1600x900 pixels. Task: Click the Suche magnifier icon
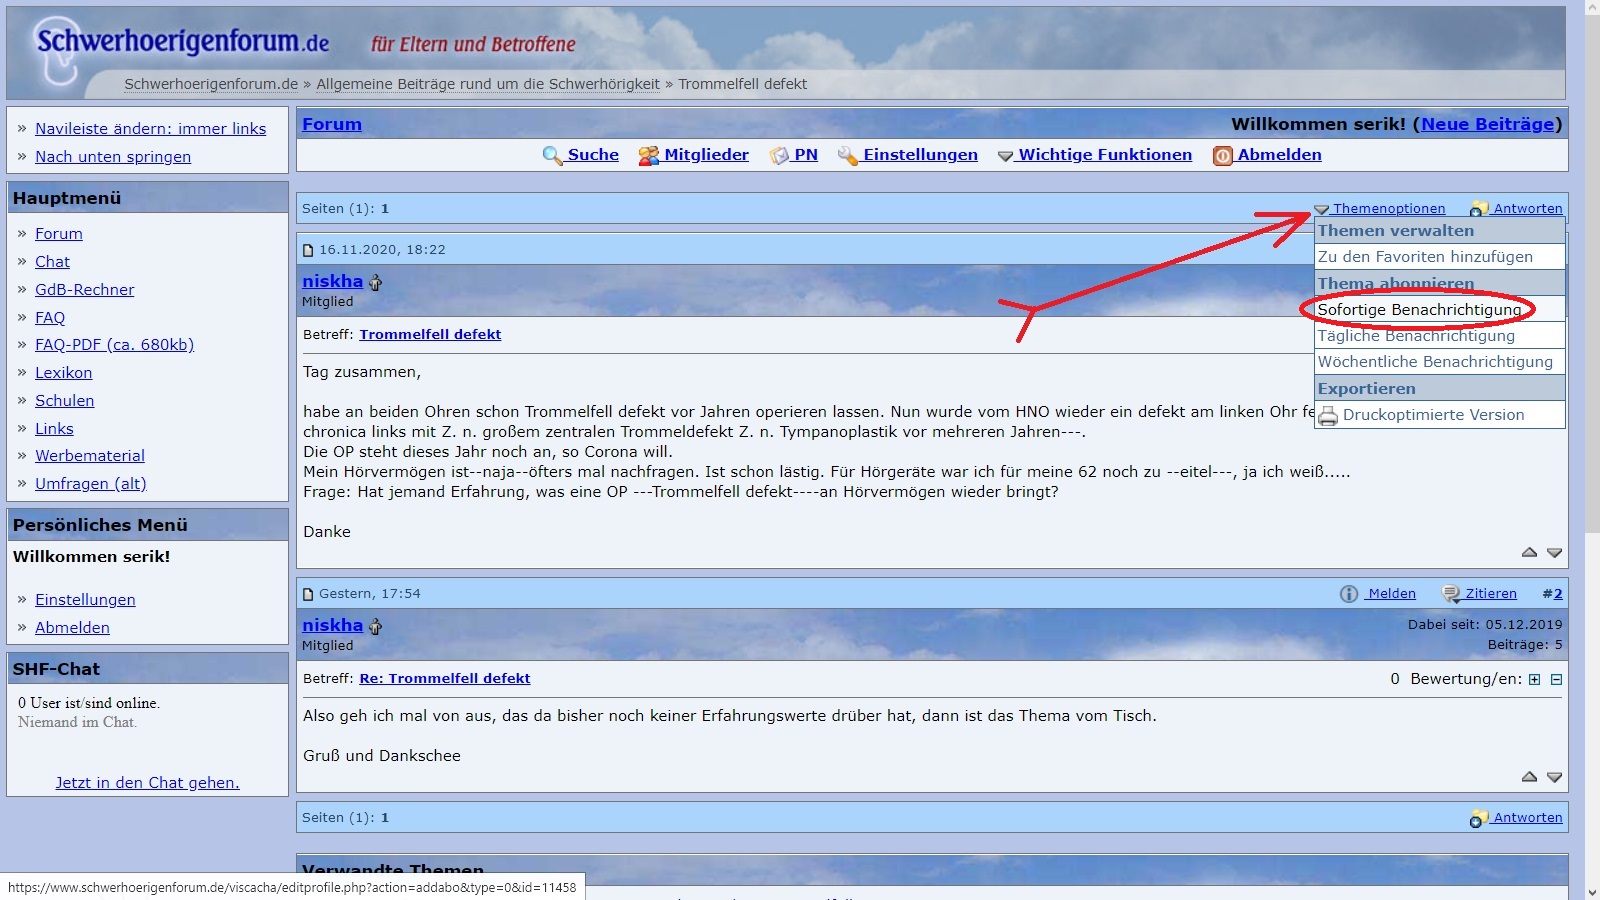(552, 156)
